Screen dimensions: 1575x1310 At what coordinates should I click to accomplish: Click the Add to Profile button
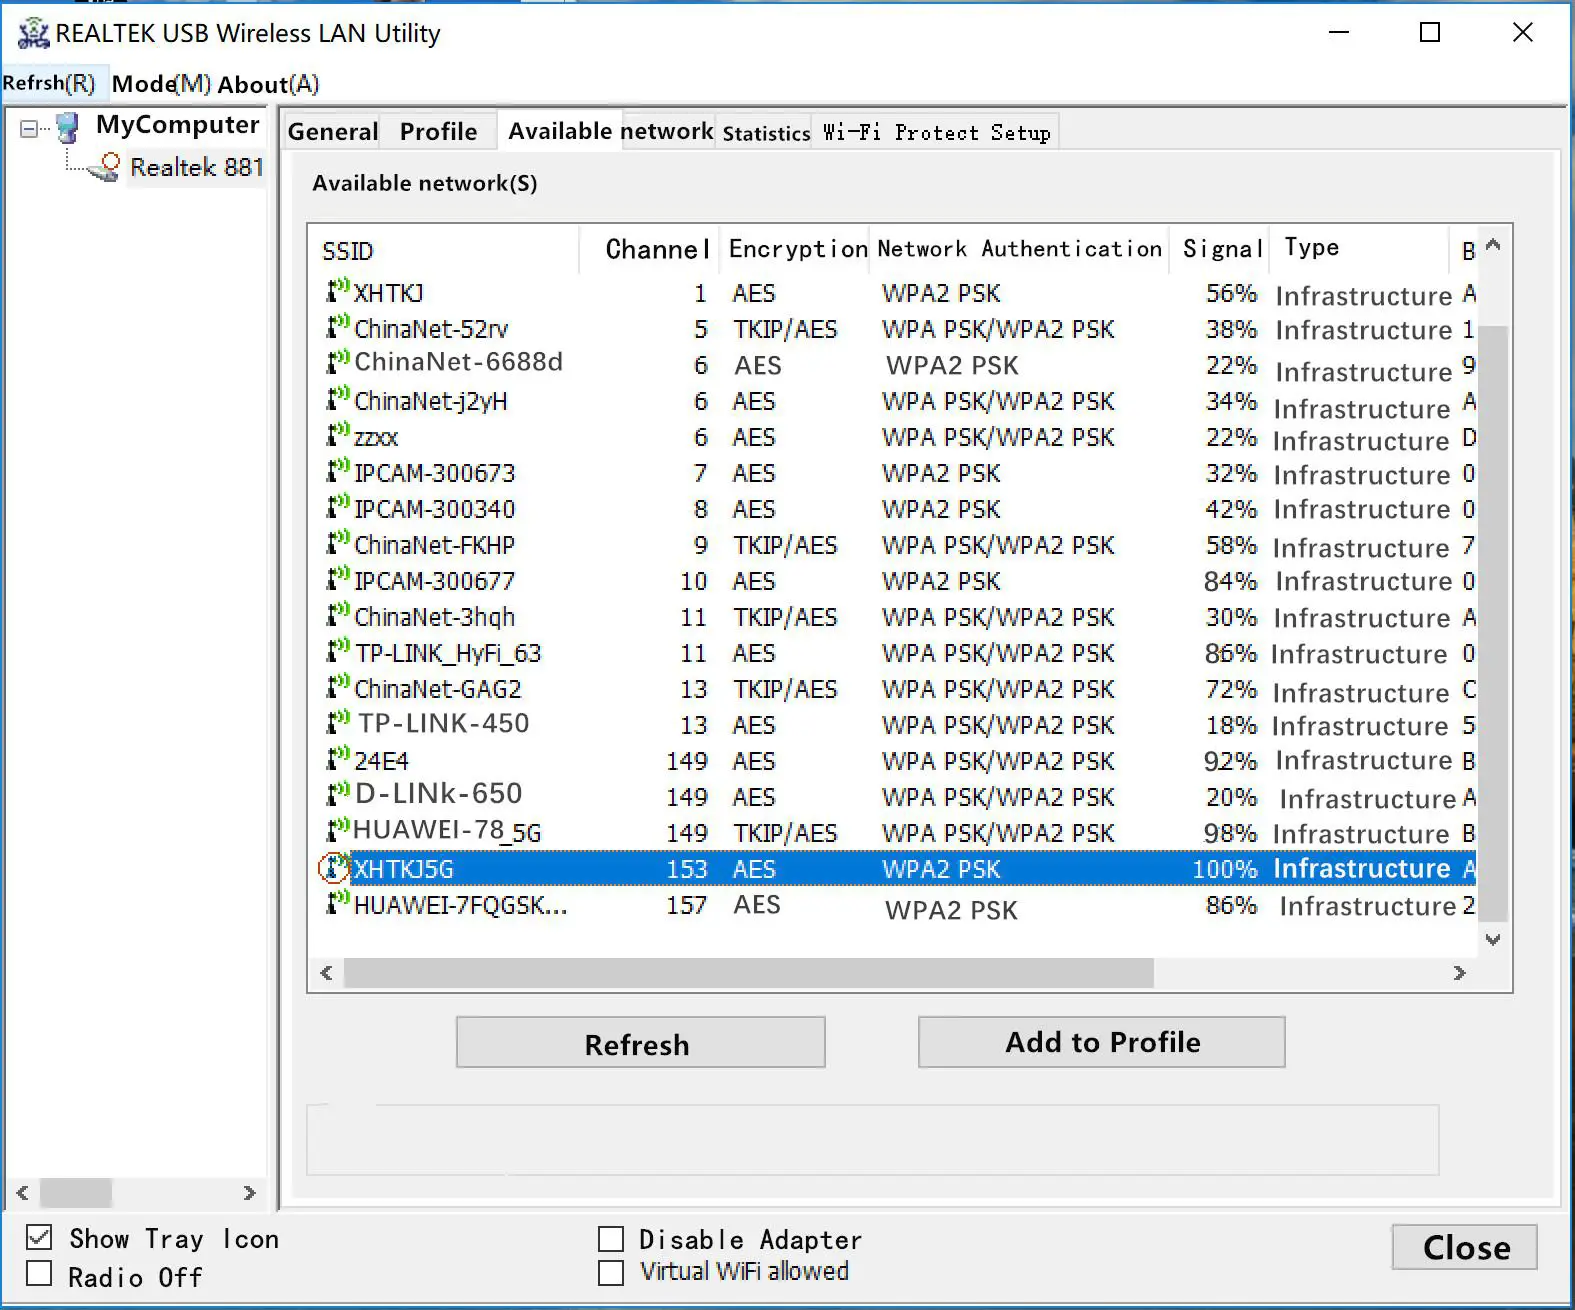pos(1101,1042)
